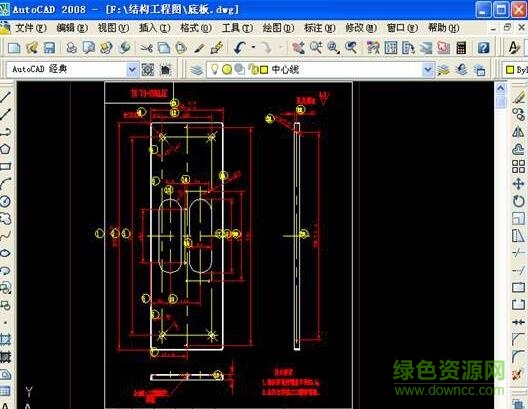Select the Ellipse draw tool
The image size is (528, 409).
[6, 253]
